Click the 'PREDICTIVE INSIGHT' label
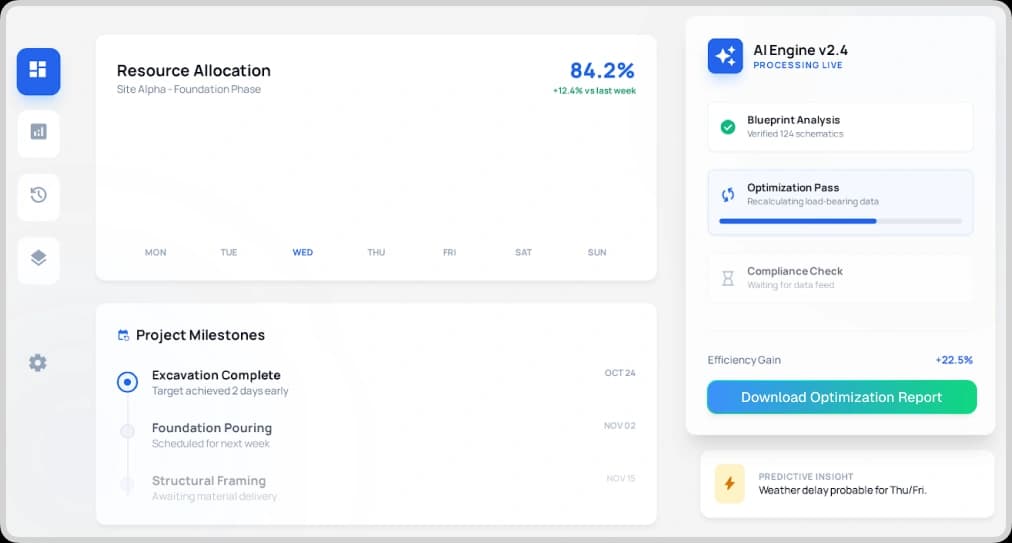 (x=806, y=476)
